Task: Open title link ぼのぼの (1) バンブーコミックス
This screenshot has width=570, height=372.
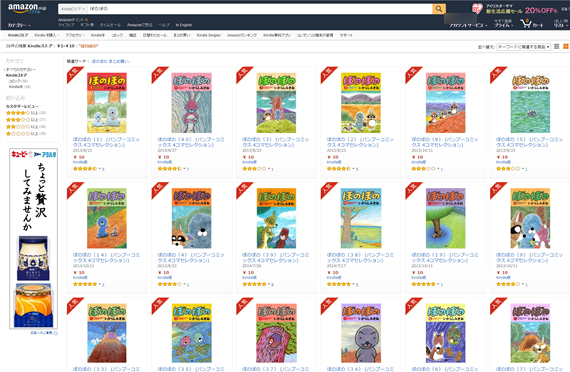Action: [x=106, y=142]
